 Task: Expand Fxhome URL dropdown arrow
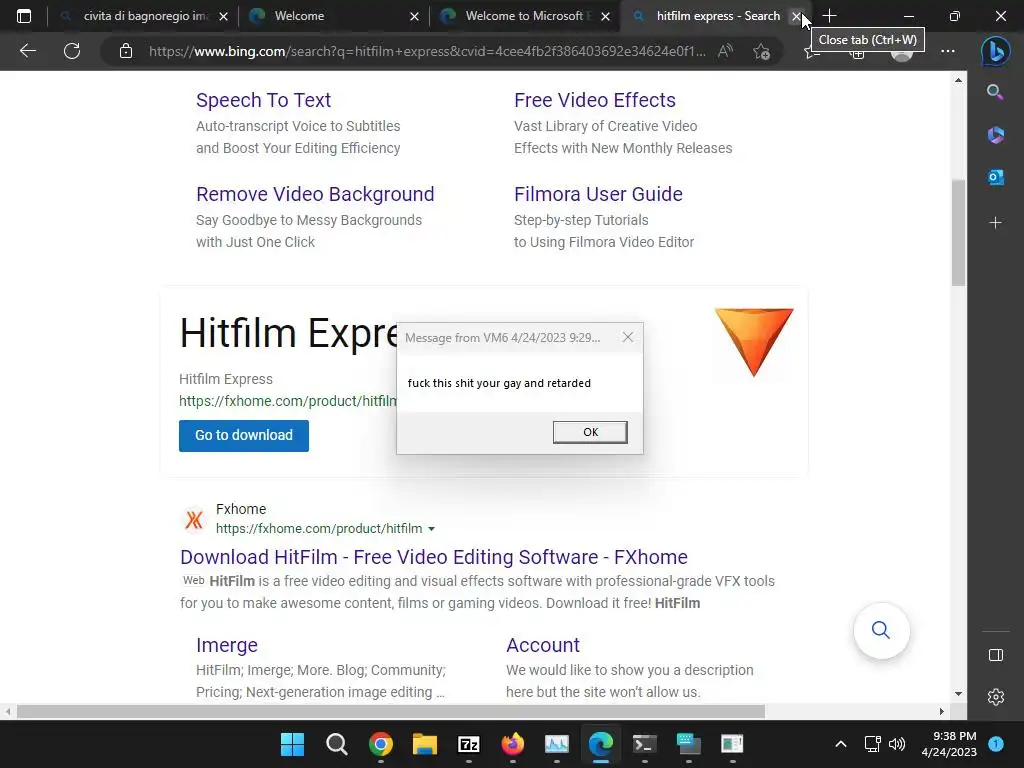point(431,529)
